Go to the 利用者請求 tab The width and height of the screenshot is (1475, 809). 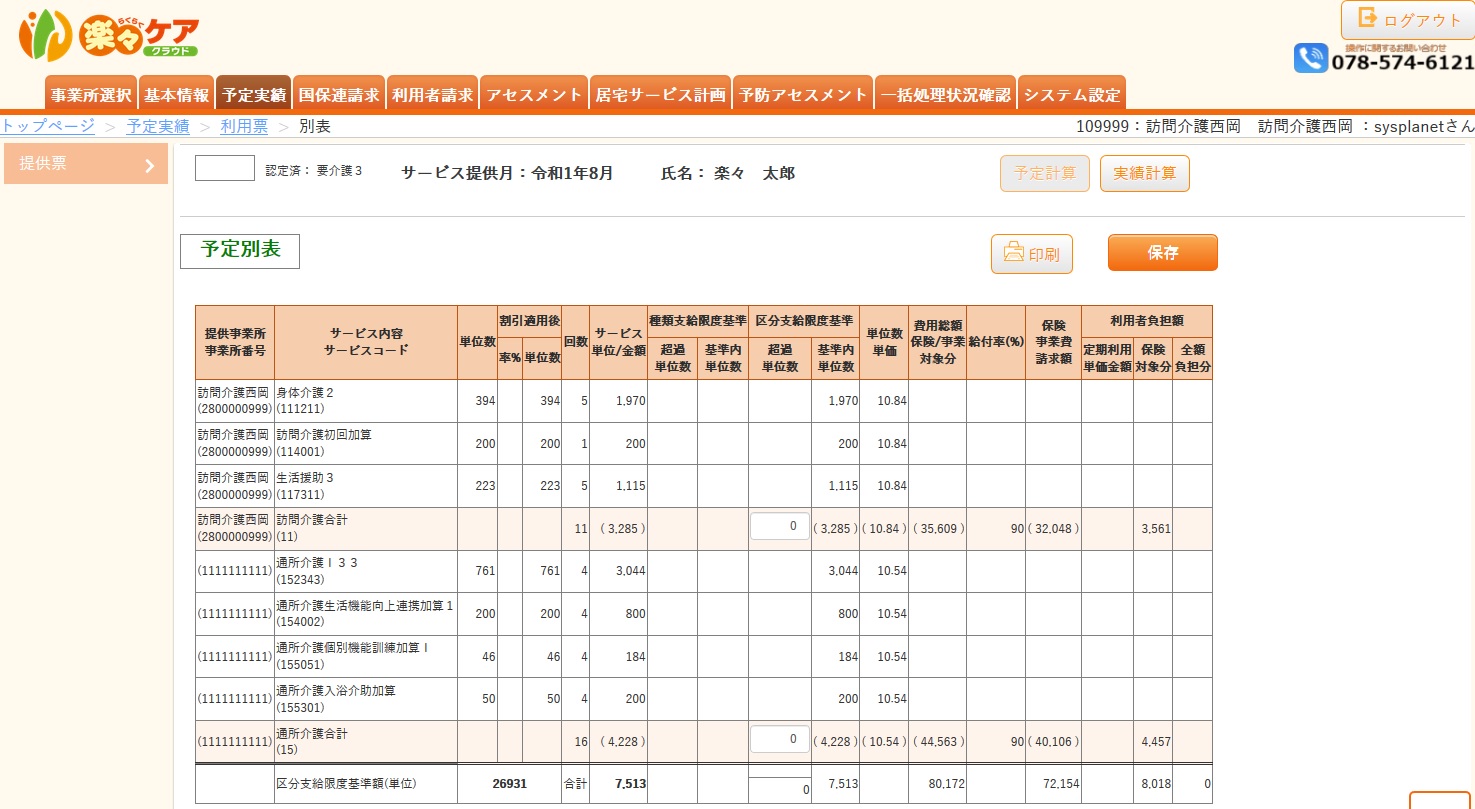coord(432,95)
